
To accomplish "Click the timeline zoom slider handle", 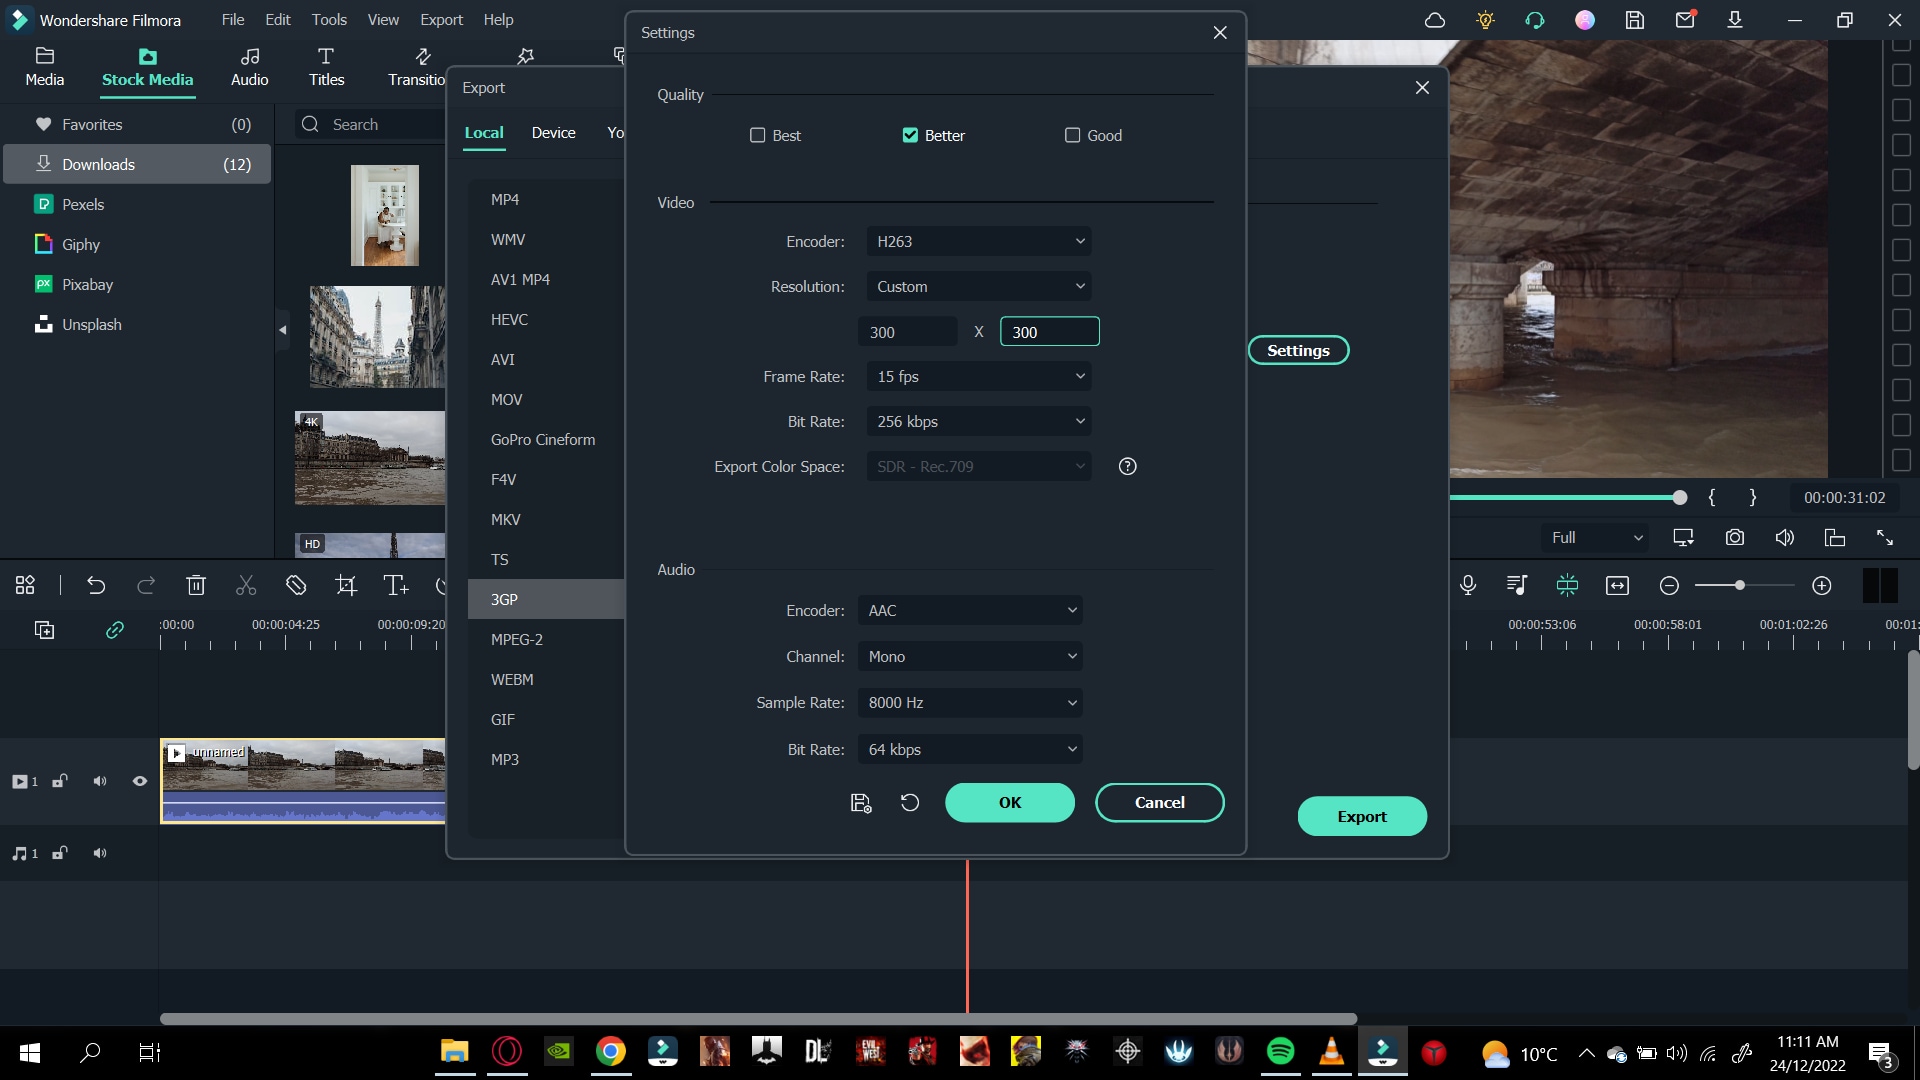I will point(1740,586).
